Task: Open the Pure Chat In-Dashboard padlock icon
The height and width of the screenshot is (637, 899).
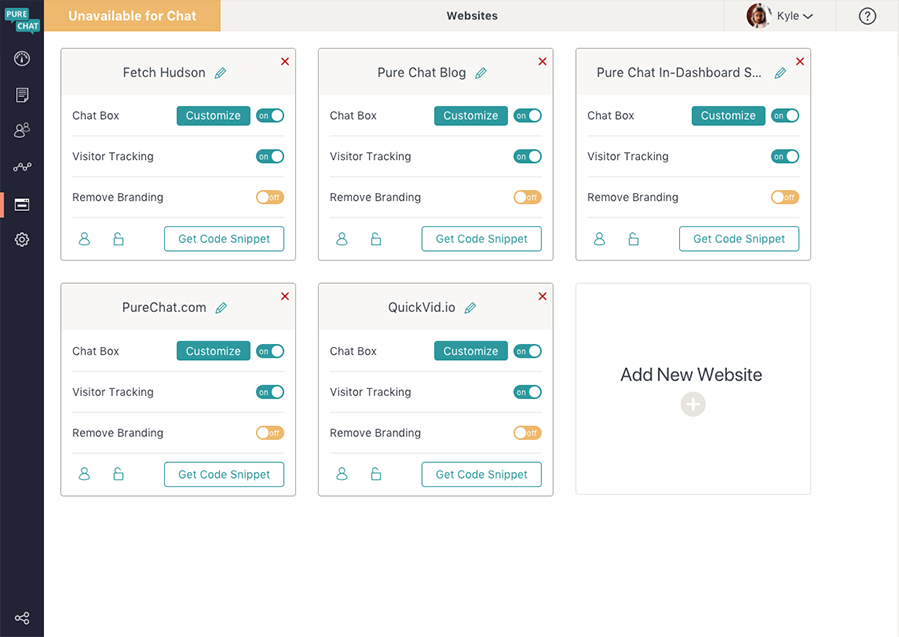Action: 633,239
